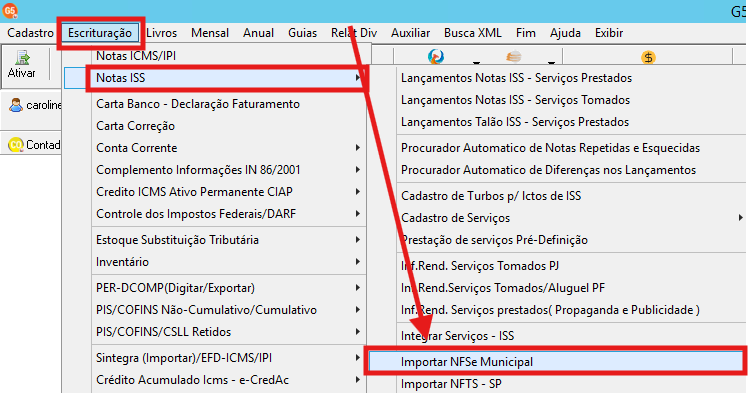Expand the Conta Corrente submenu arrow
Screen dimensions: 748x393
point(358,148)
